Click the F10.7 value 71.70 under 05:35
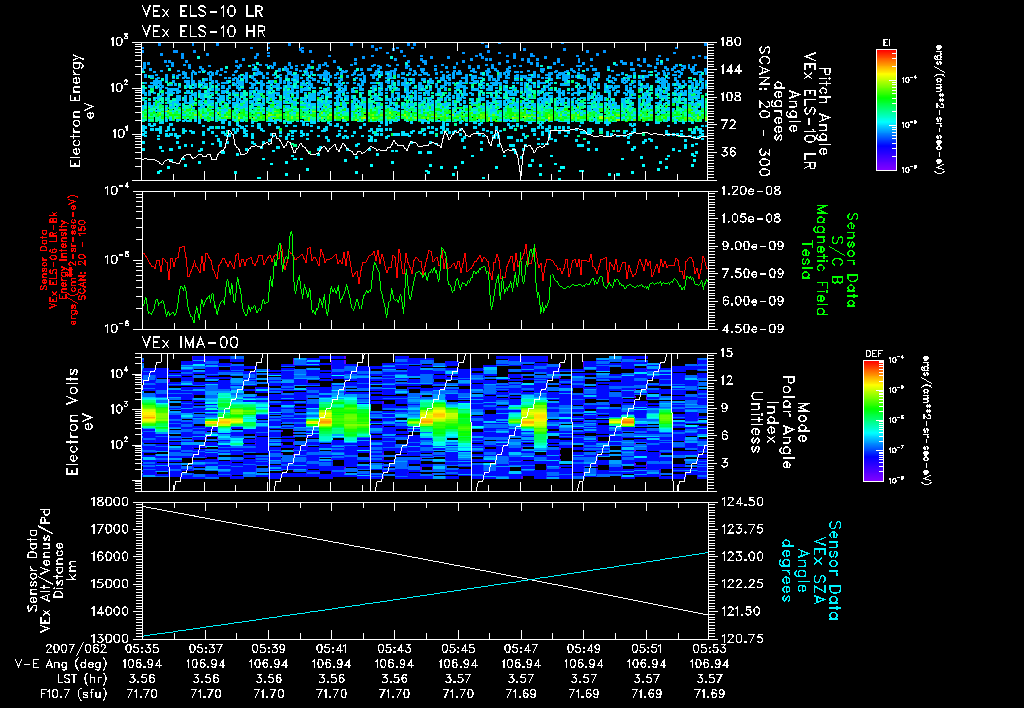 point(141,694)
